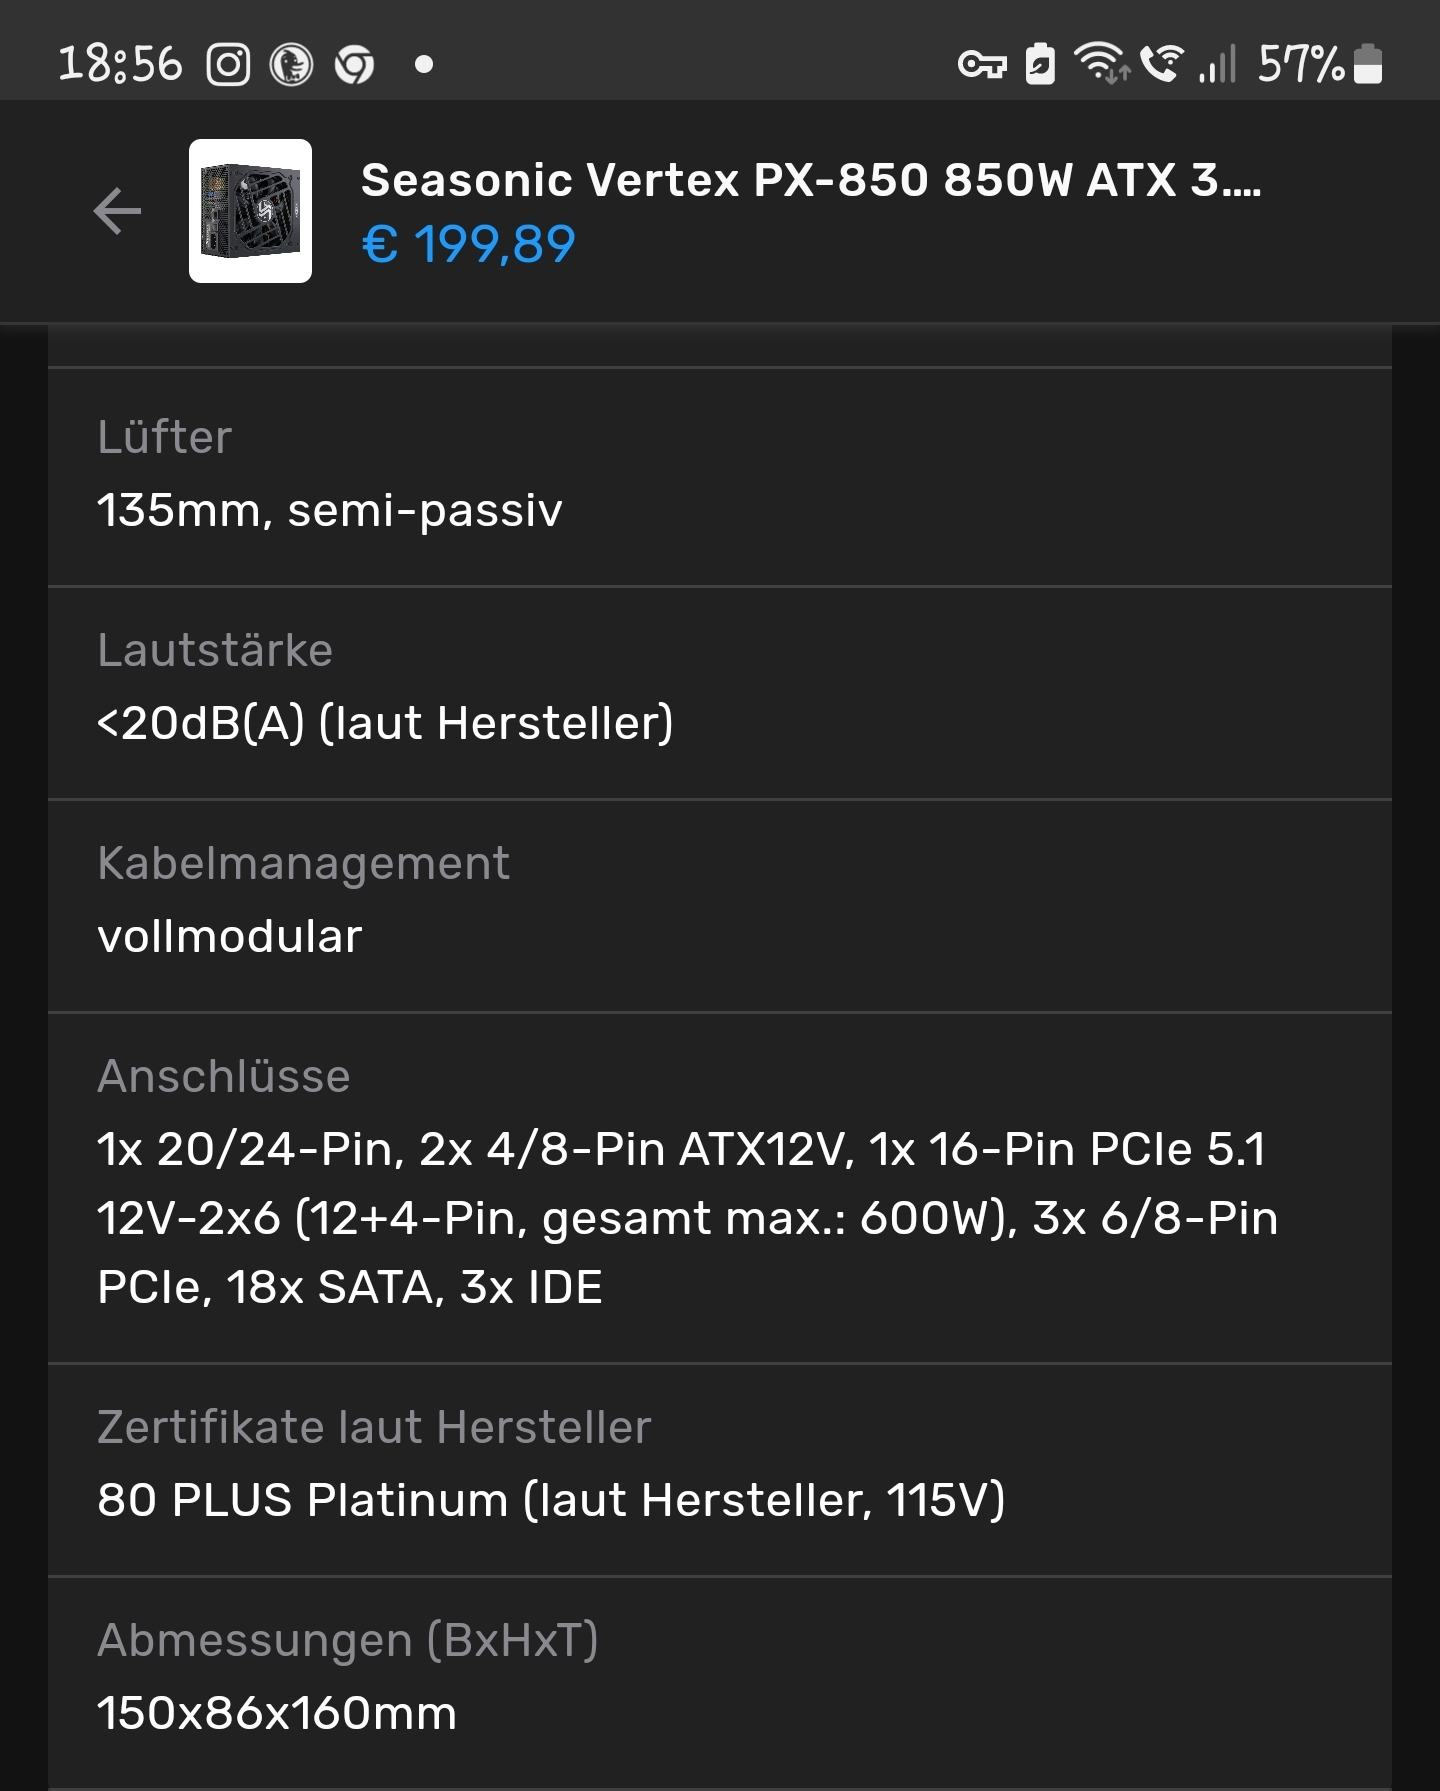
Task: Tap the Kabelmanagement value vollmodular
Action: (x=230, y=937)
